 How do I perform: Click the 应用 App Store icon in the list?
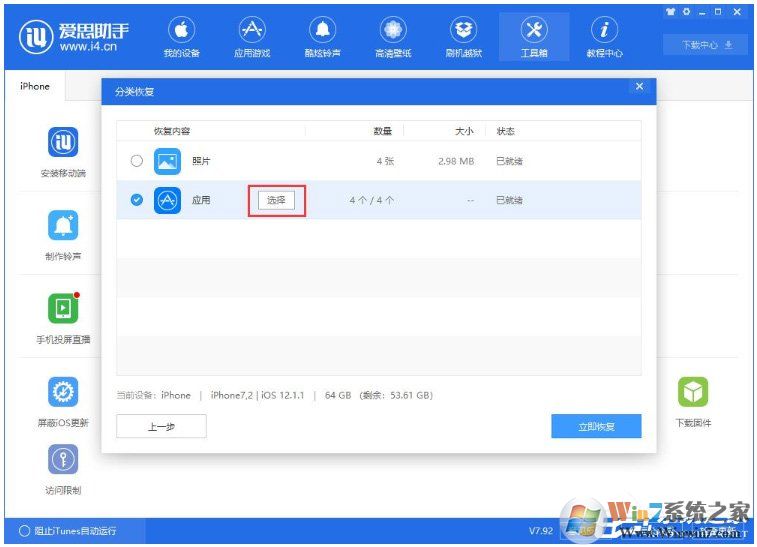coord(167,200)
